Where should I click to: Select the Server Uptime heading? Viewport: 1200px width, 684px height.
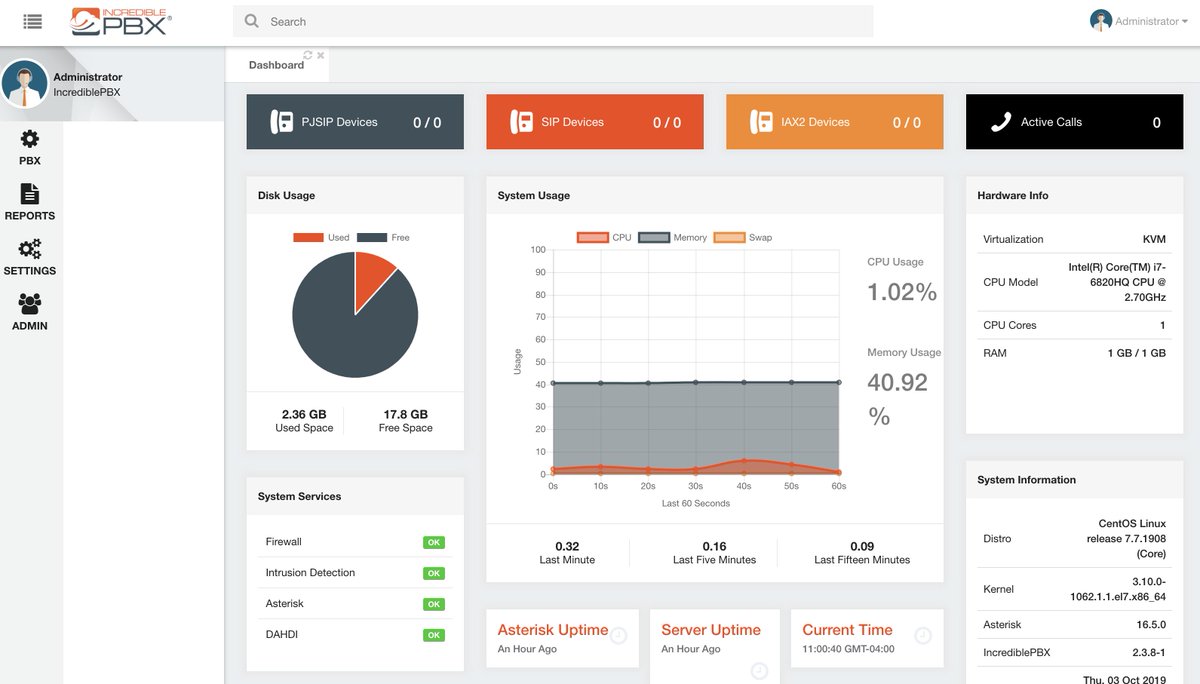tap(711, 630)
